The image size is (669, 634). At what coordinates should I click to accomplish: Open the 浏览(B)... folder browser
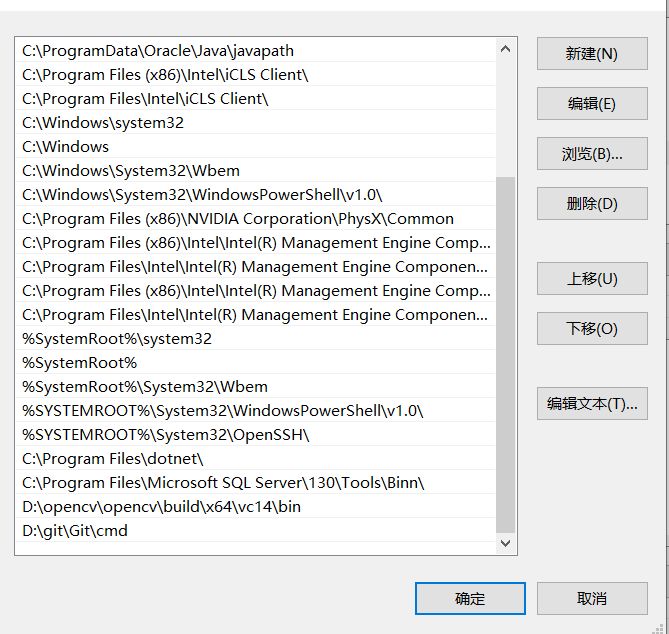point(592,154)
